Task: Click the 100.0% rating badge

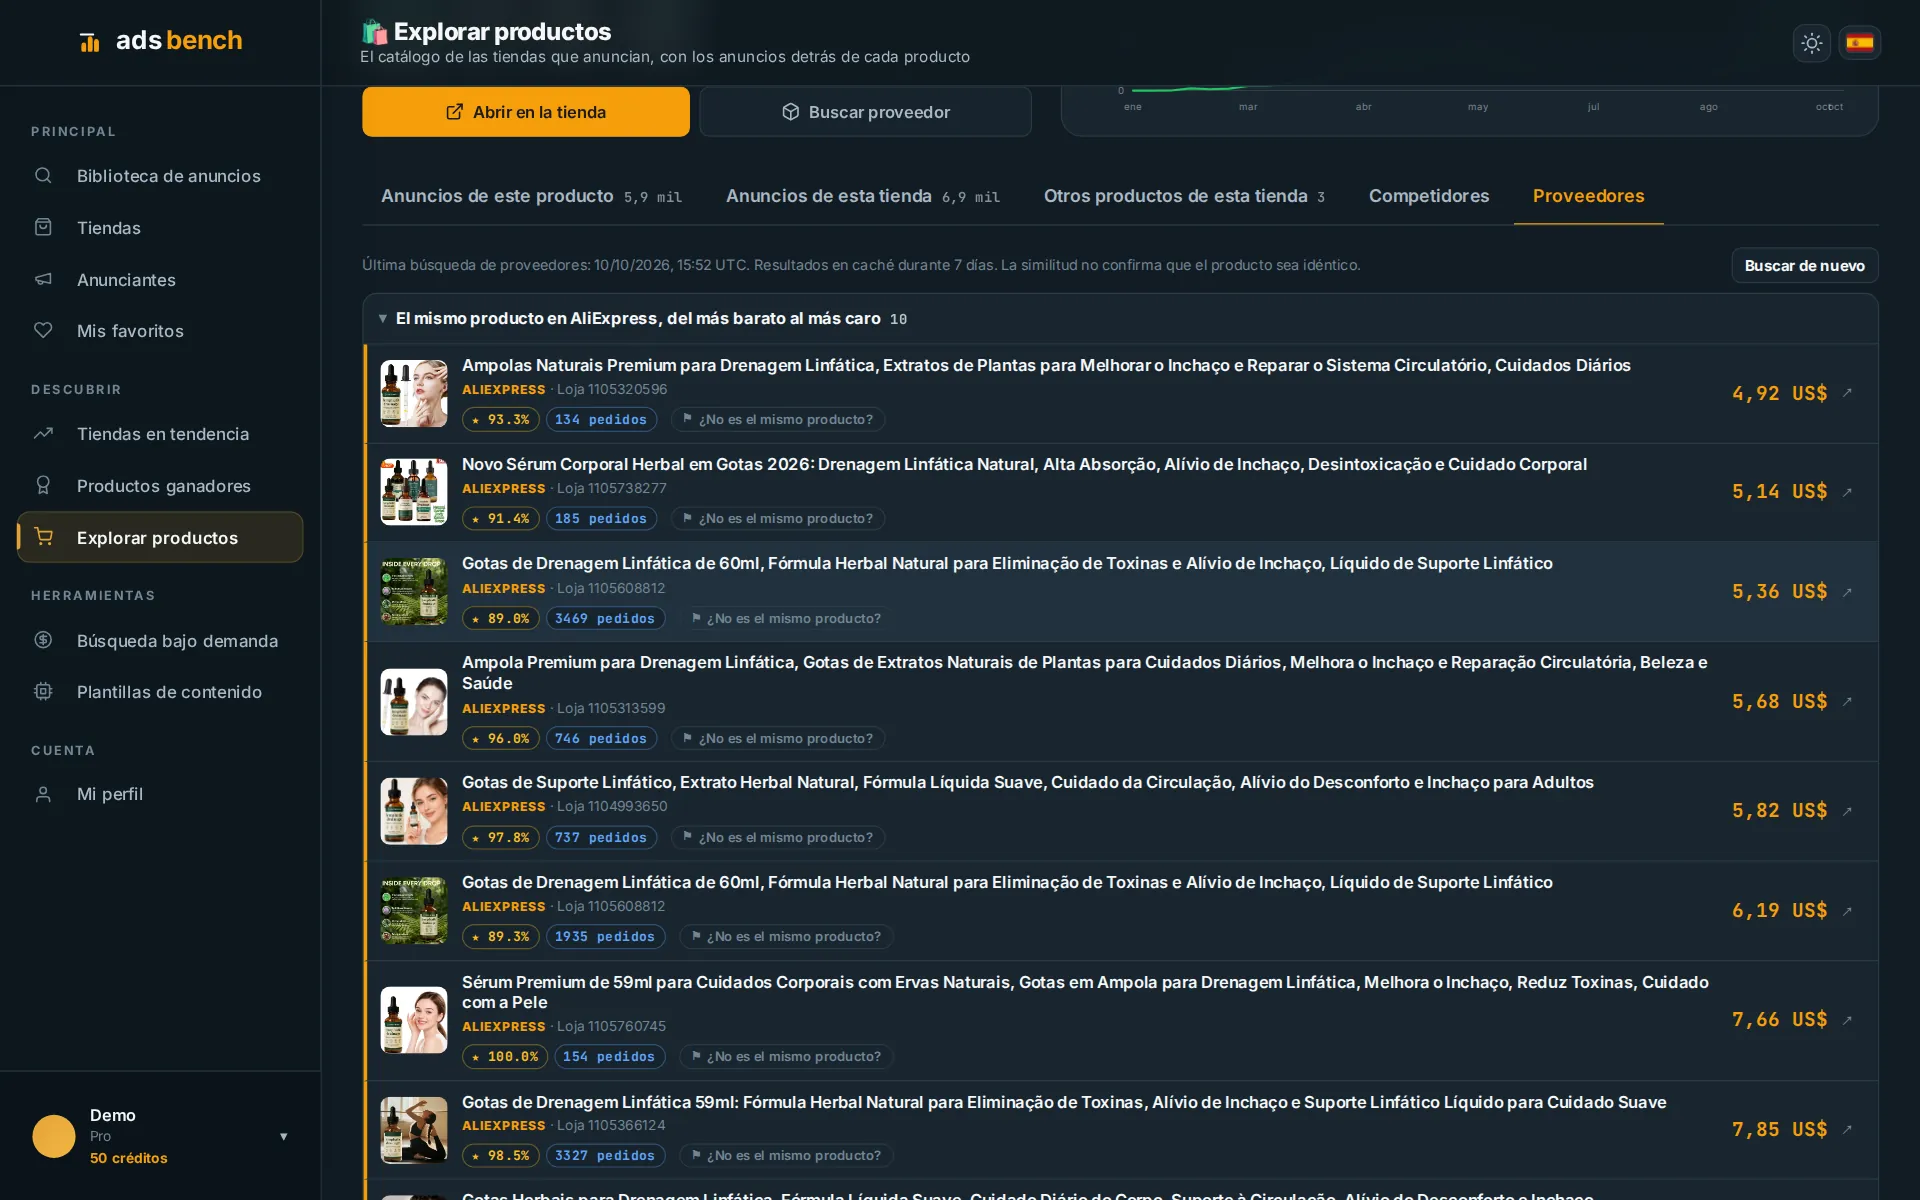Action: pos(504,1057)
